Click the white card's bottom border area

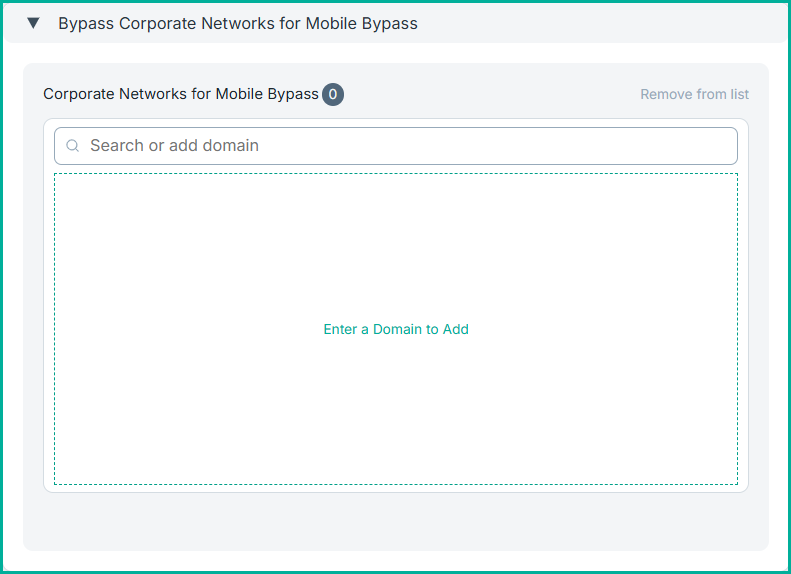pos(396,489)
